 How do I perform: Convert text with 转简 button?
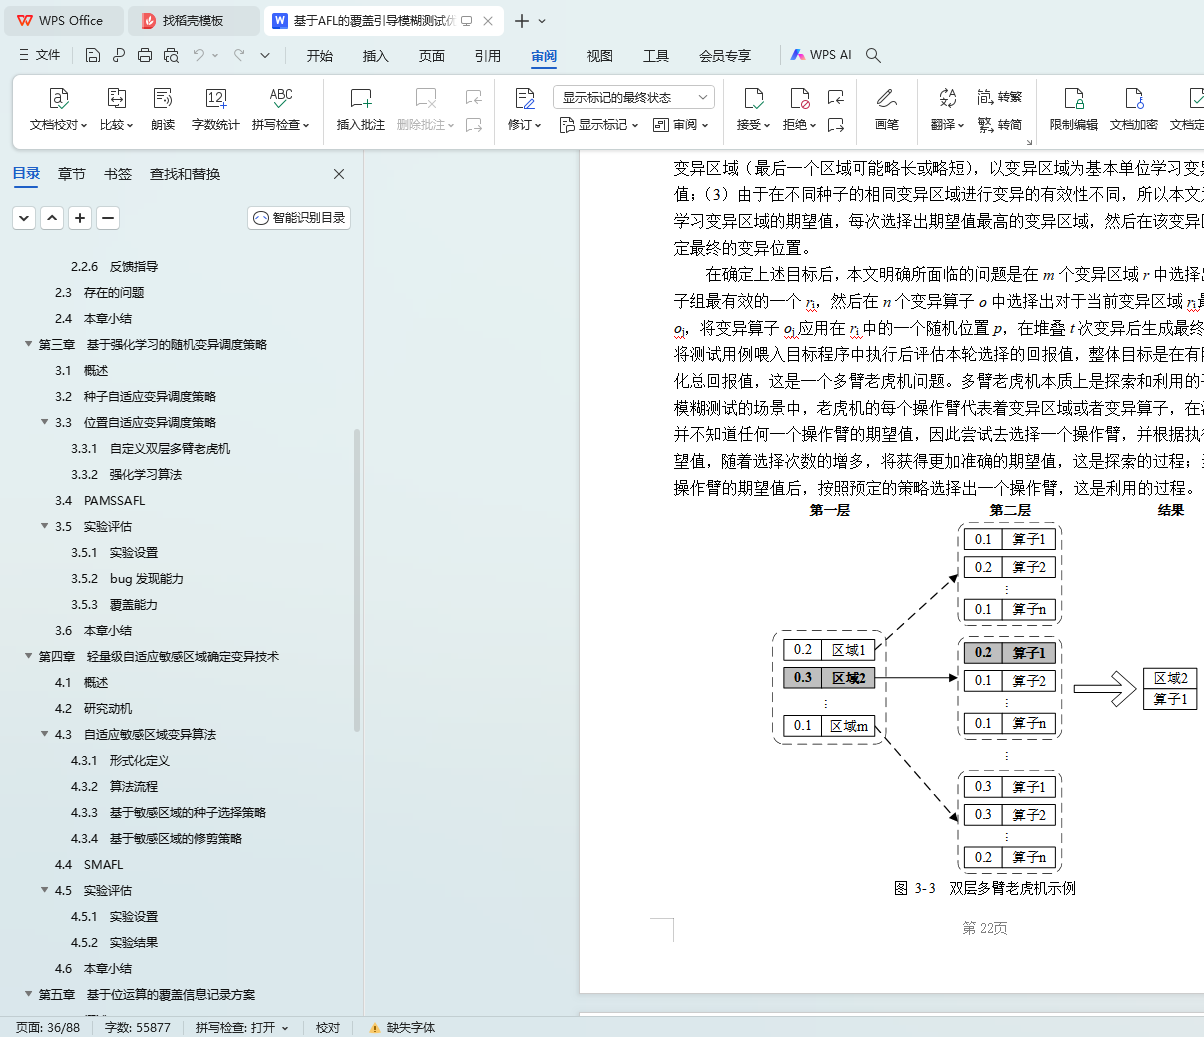1000,125
